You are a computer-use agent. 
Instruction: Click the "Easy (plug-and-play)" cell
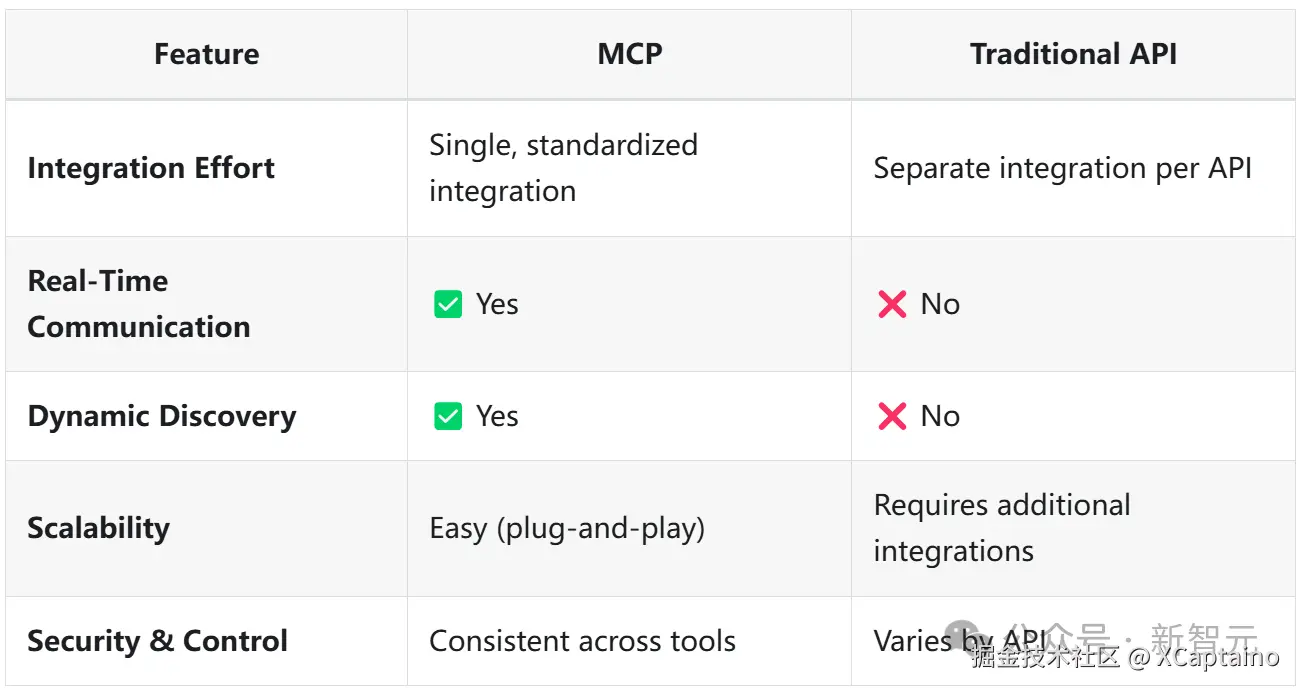coord(567,528)
